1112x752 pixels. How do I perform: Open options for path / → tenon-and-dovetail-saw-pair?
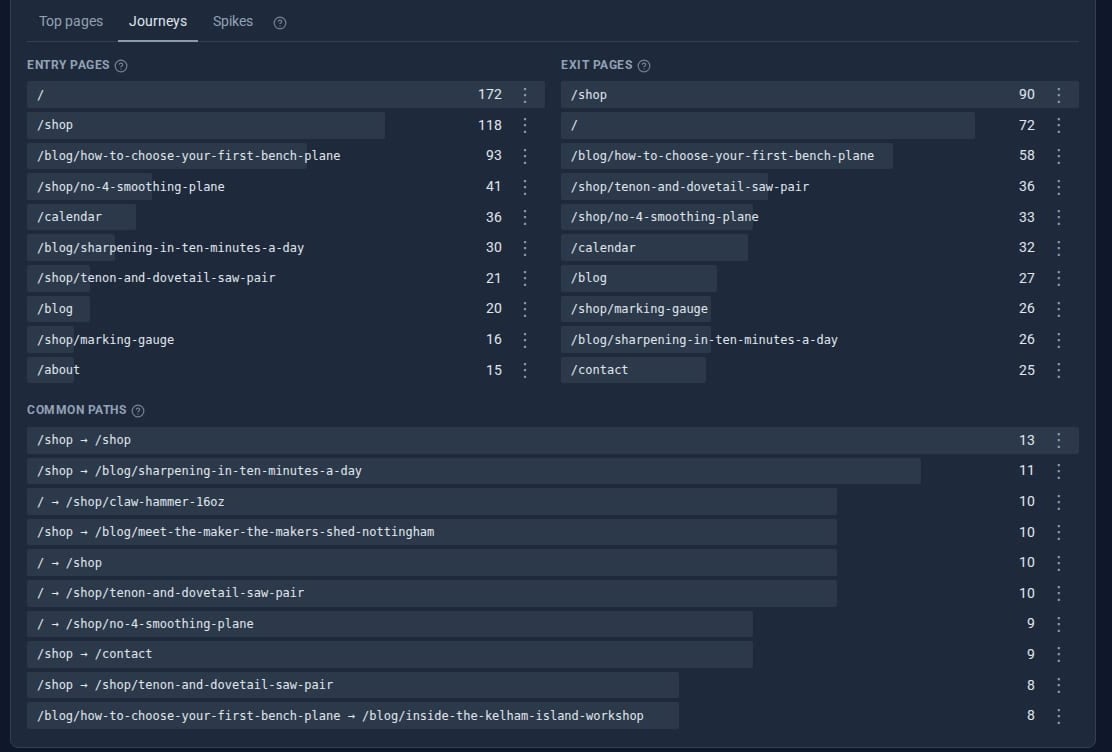[x=1059, y=593]
